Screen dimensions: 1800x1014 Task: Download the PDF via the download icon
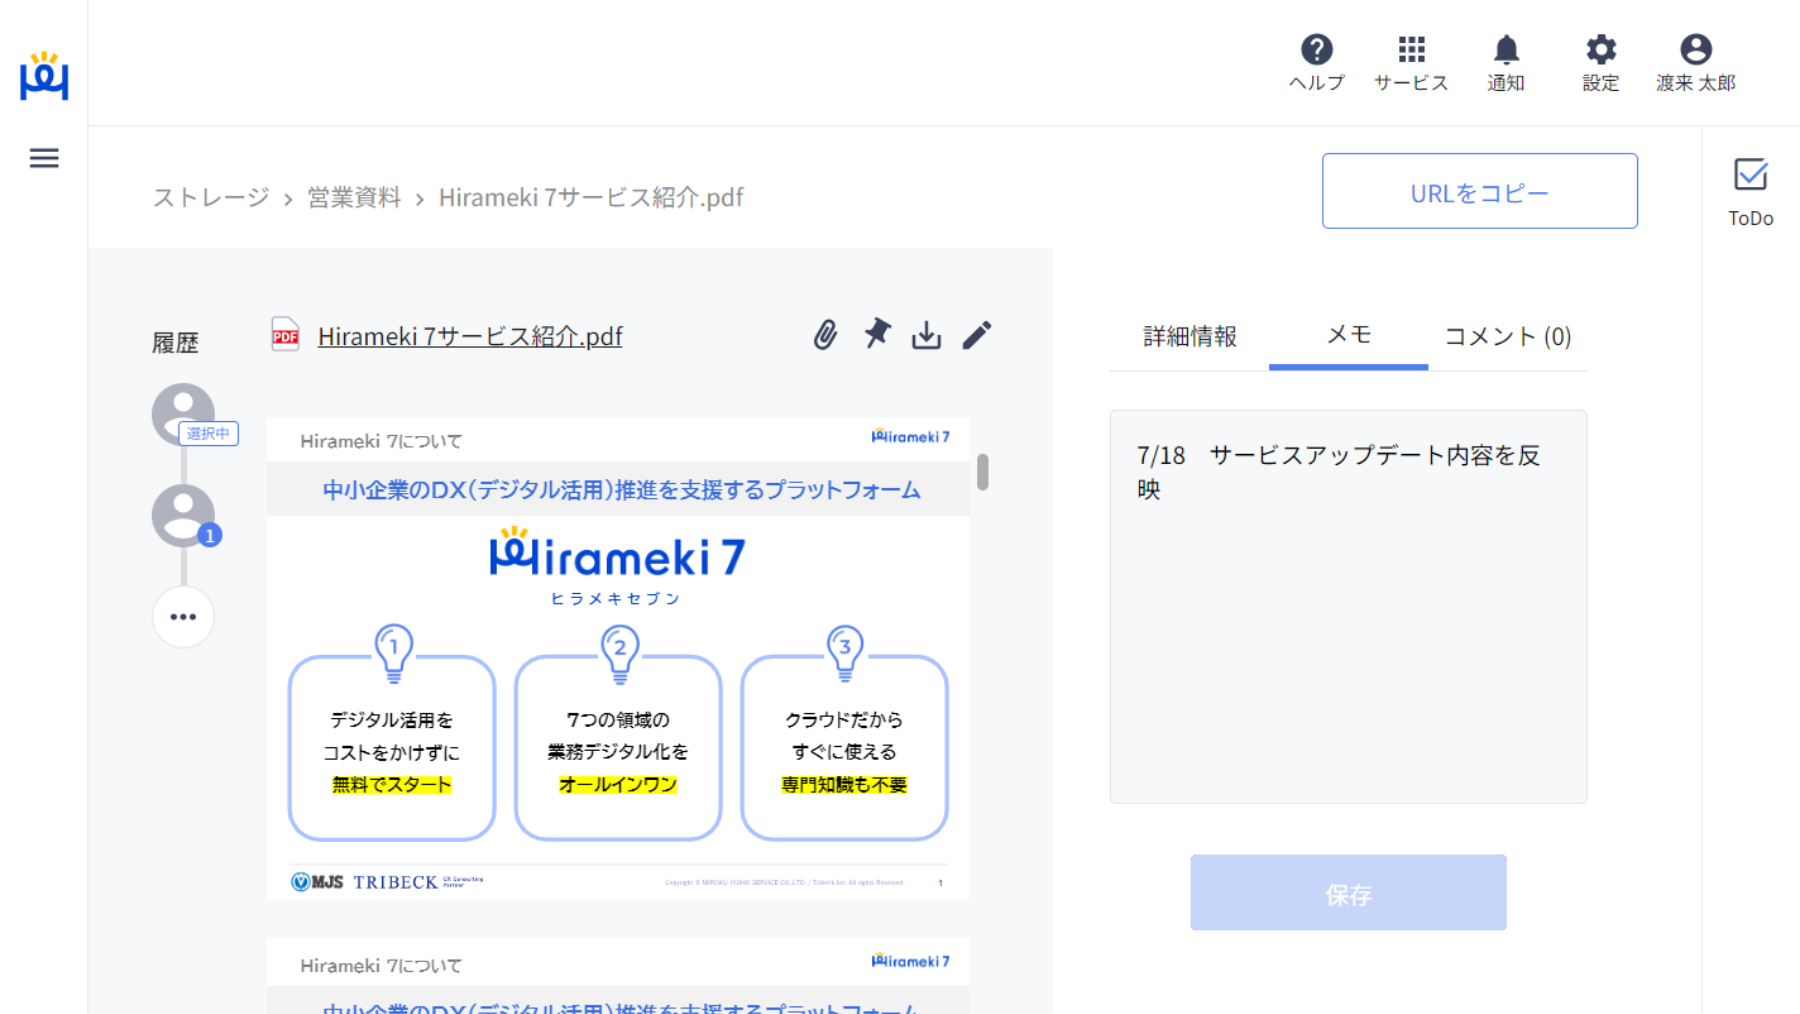point(927,336)
